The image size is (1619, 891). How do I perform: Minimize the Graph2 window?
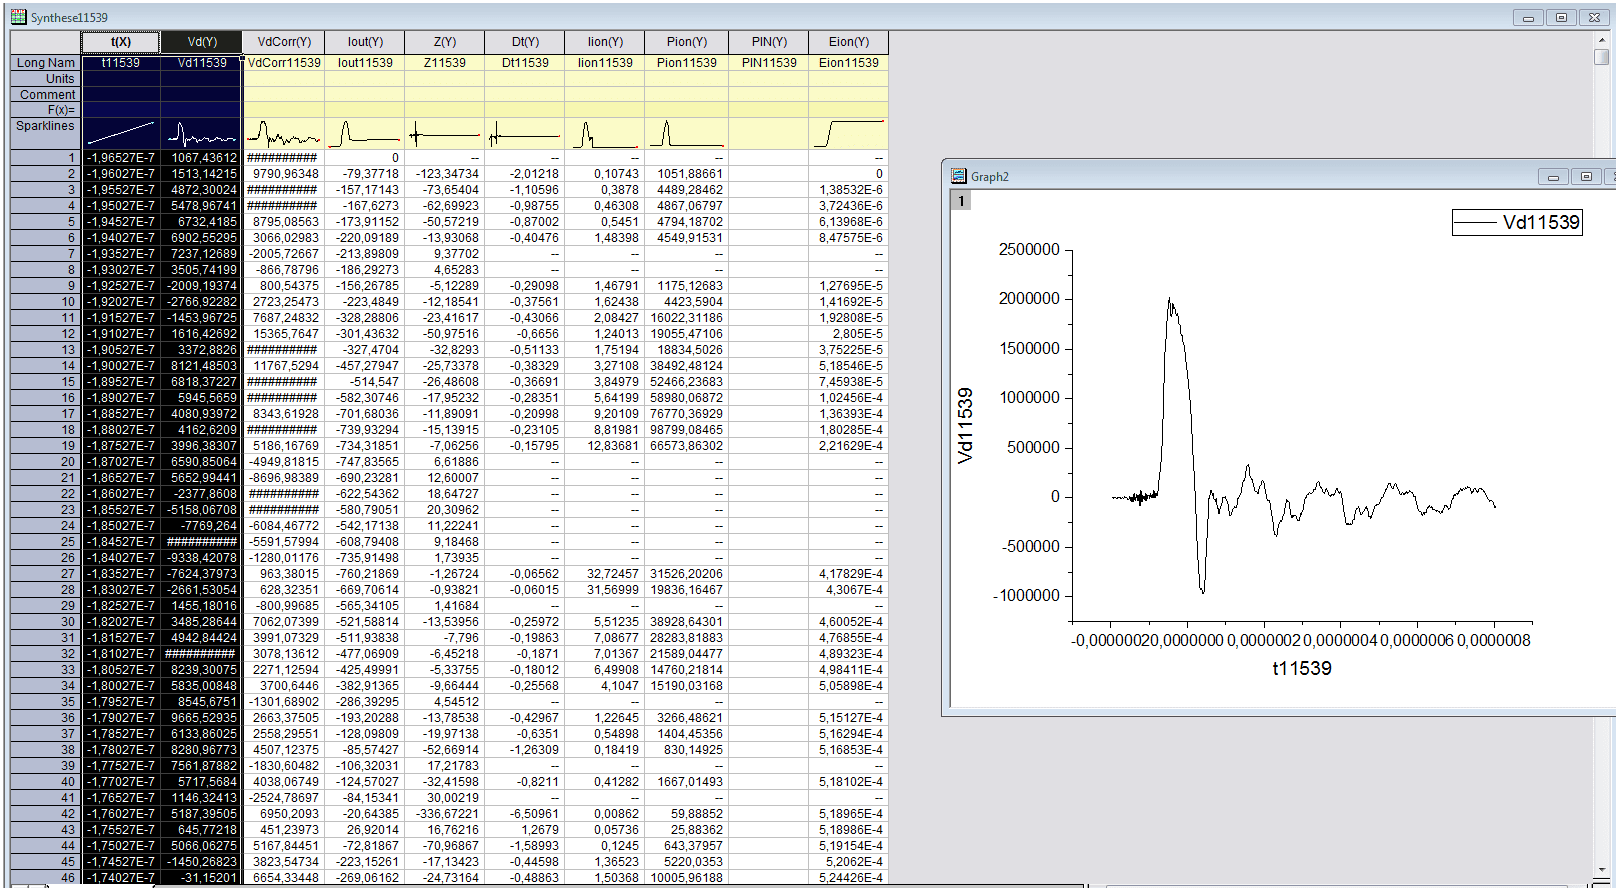(1553, 176)
